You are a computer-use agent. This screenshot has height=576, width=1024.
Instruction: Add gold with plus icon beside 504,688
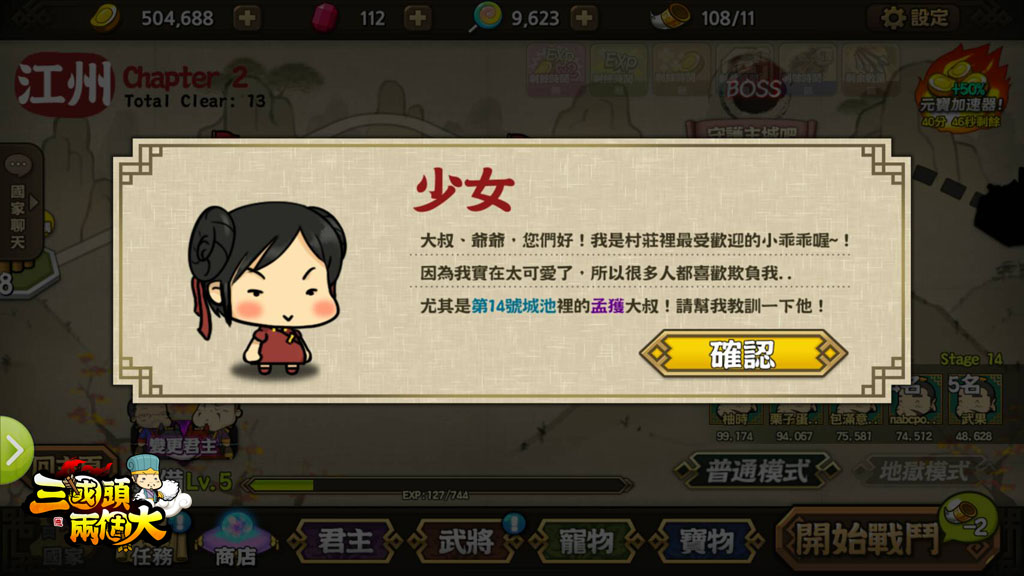point(247,18)
